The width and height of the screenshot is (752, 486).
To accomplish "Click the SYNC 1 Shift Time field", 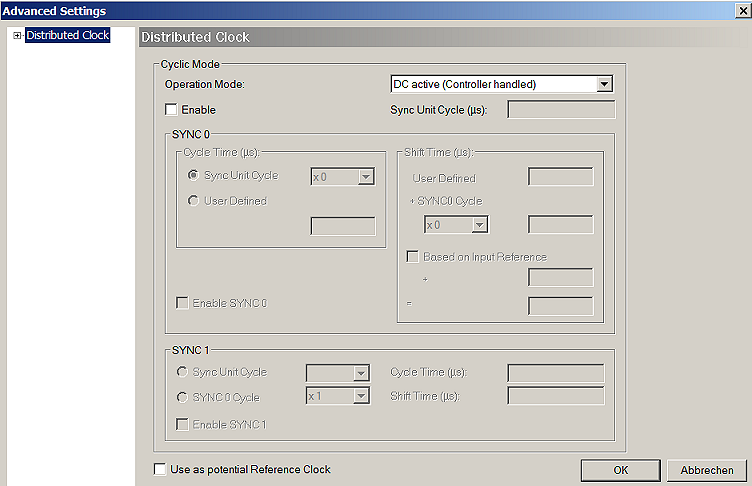I will (556, 396).
